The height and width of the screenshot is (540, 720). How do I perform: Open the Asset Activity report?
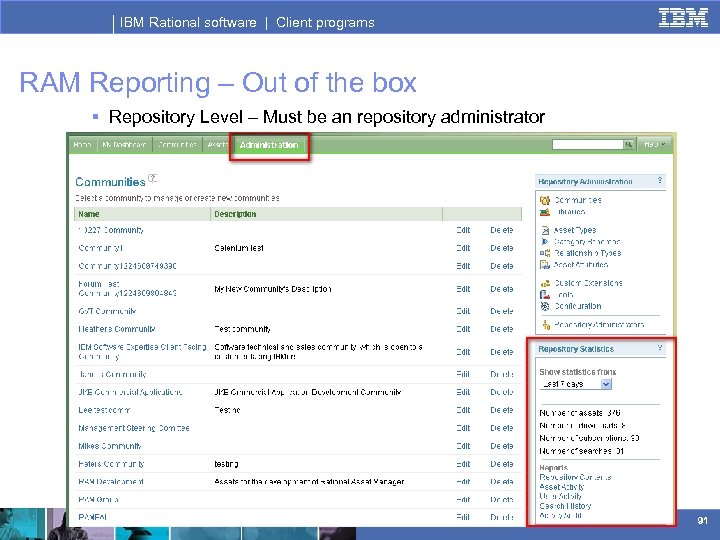(x=562, y=487)
